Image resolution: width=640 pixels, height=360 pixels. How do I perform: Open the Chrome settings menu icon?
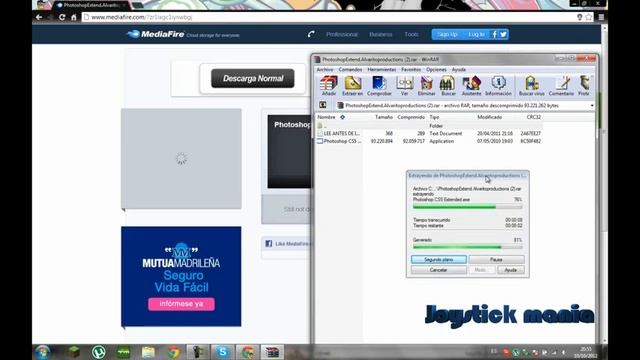coord(601,17)
